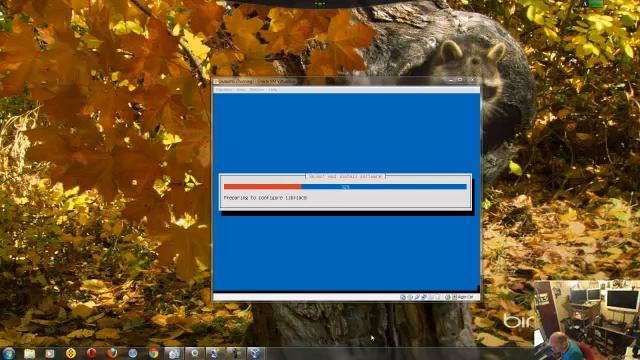Click the network adapter status icon

pyautogui.click(x=424, y=297)
